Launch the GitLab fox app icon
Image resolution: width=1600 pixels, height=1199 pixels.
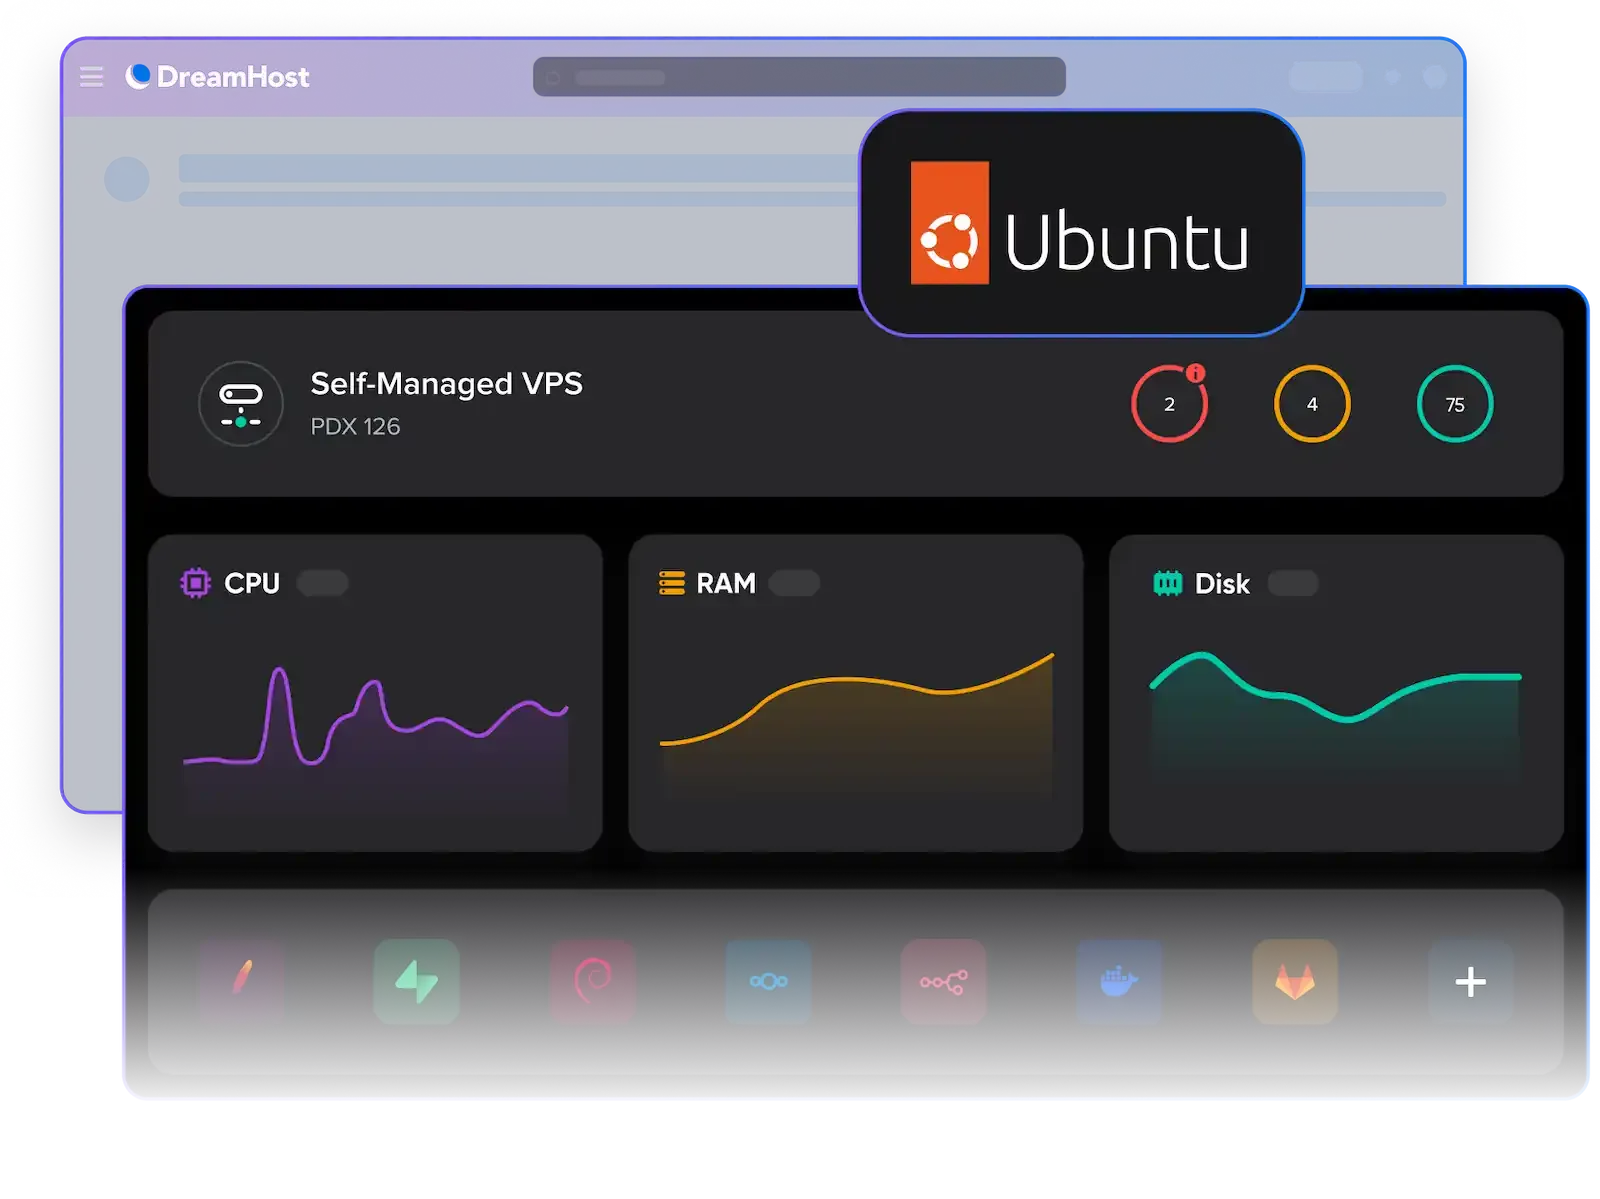[x=1295, y=981]
